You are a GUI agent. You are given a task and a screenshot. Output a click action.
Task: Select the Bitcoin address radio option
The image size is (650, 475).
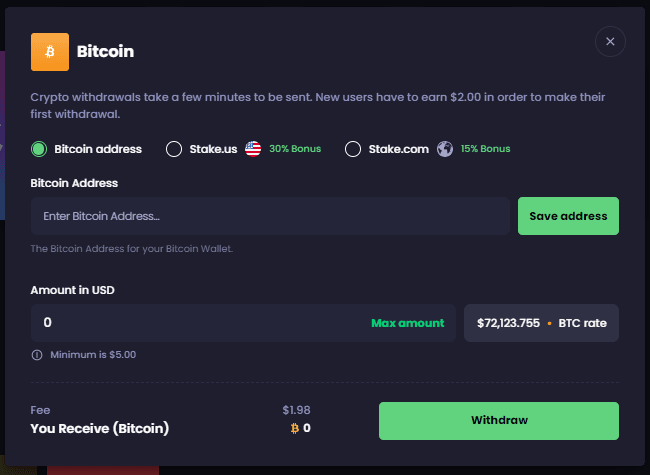coord(39,149)
